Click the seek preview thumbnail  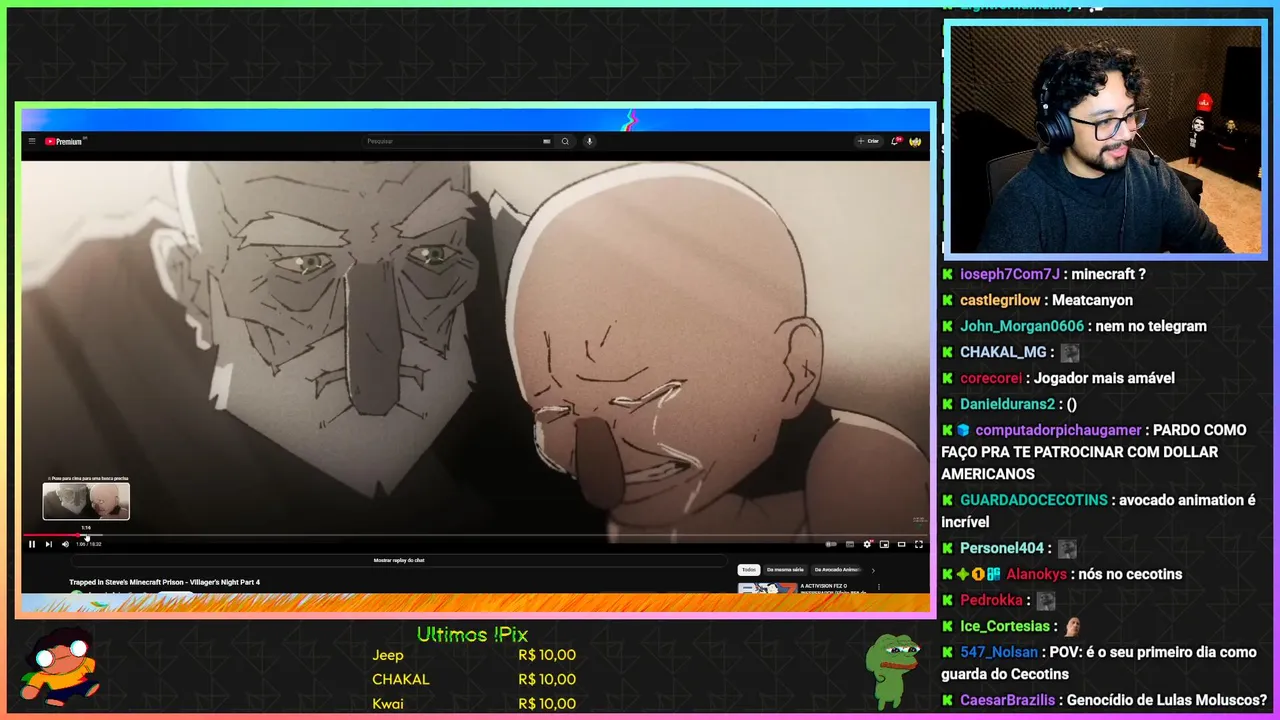click(86, 501)
